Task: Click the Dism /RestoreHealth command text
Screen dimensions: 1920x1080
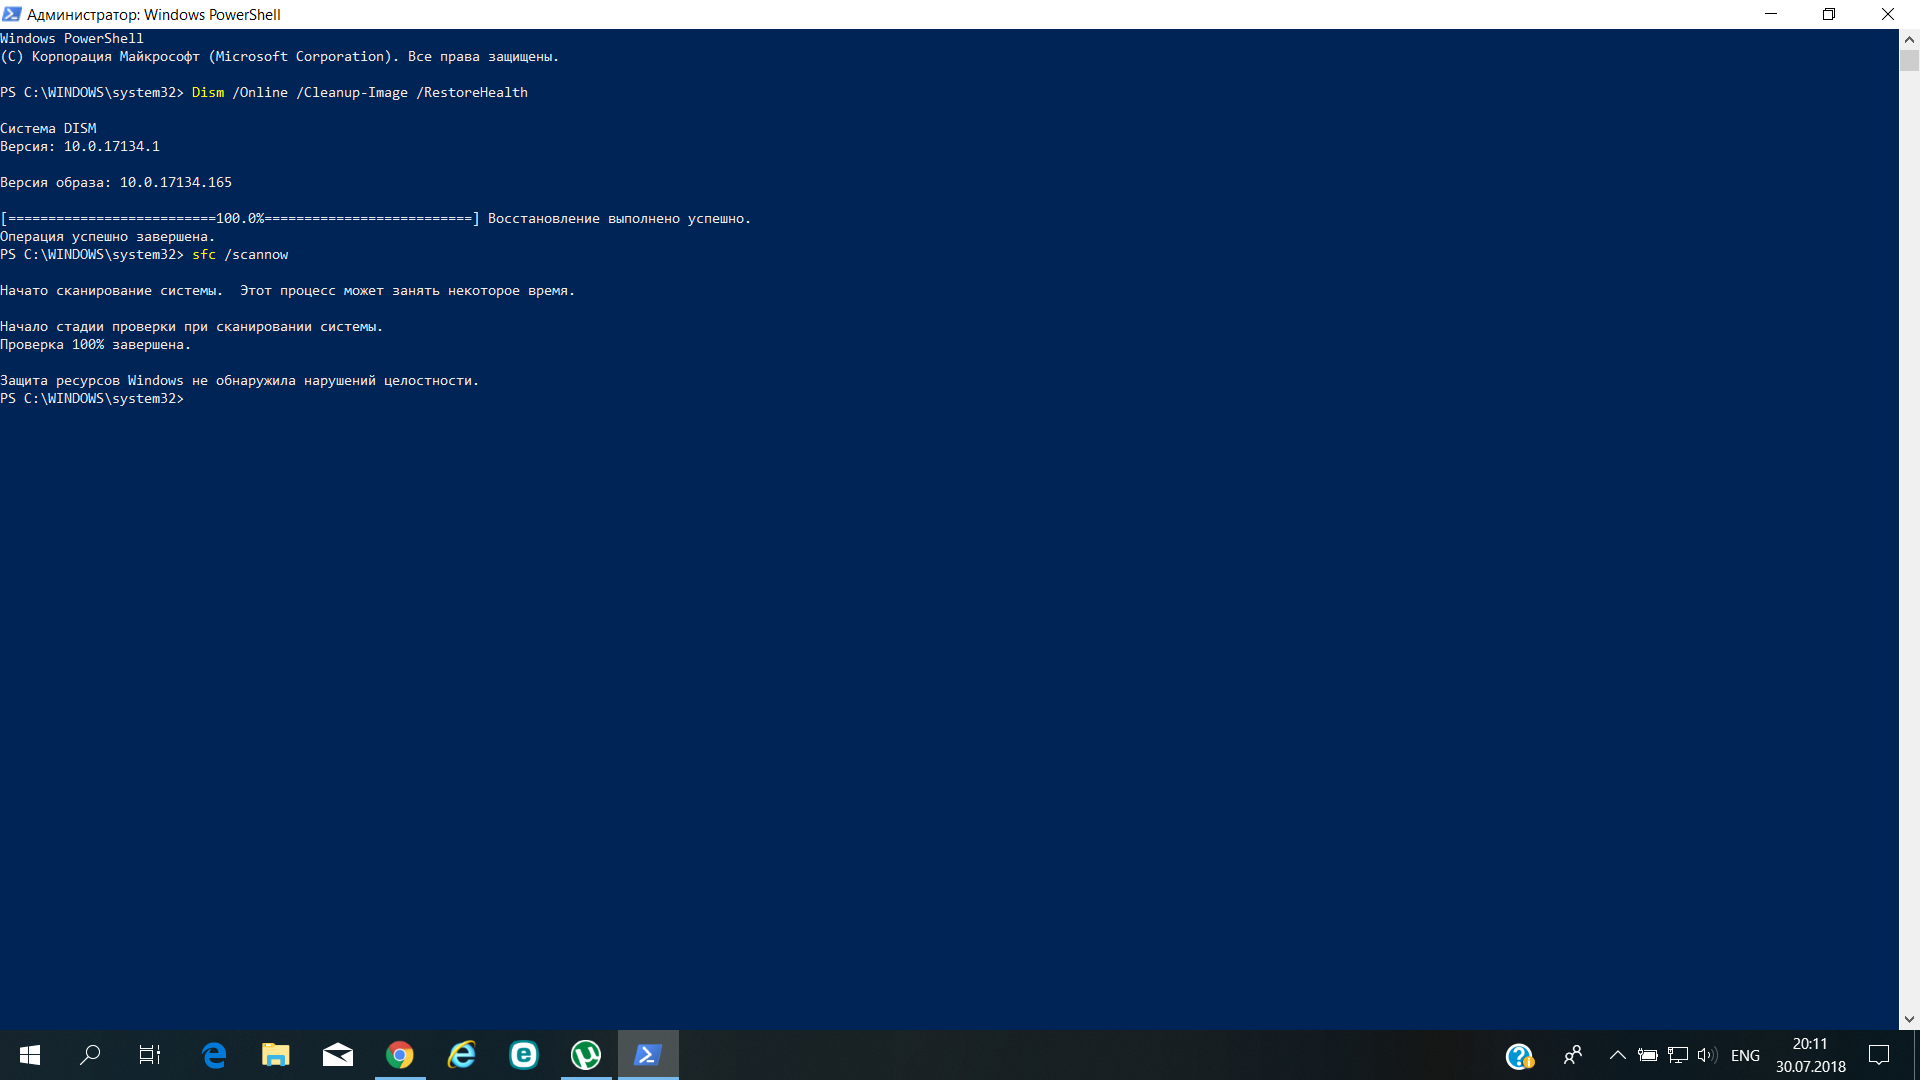Action: pyautogui.click(x=360, y=93)
